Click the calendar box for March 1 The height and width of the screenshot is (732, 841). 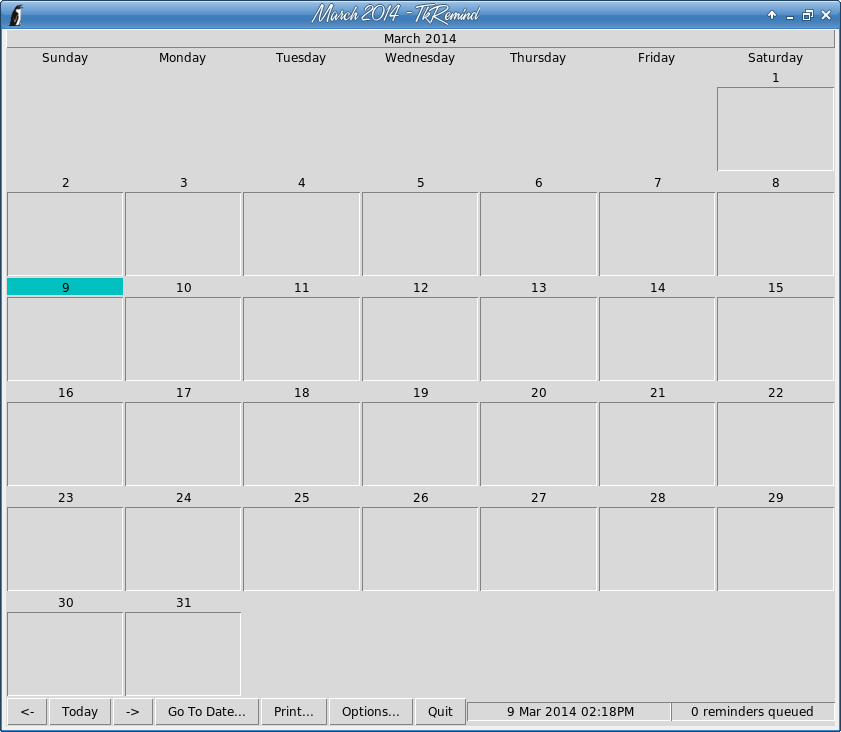(775, 129)
